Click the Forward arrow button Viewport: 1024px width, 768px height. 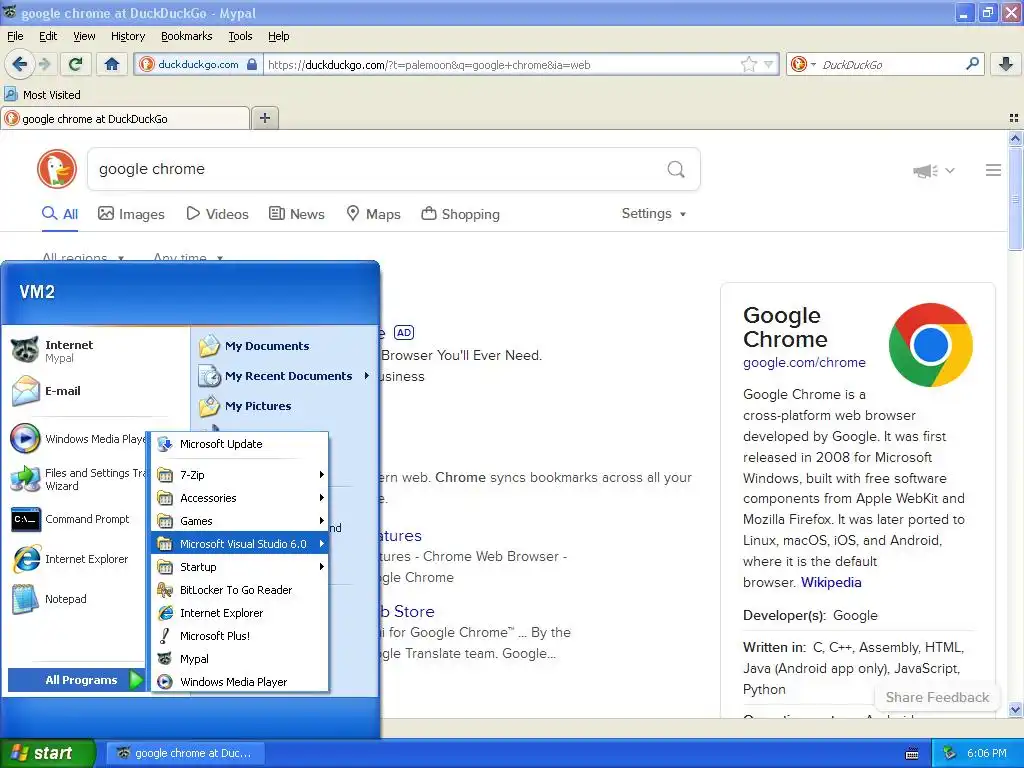[44, 64]
